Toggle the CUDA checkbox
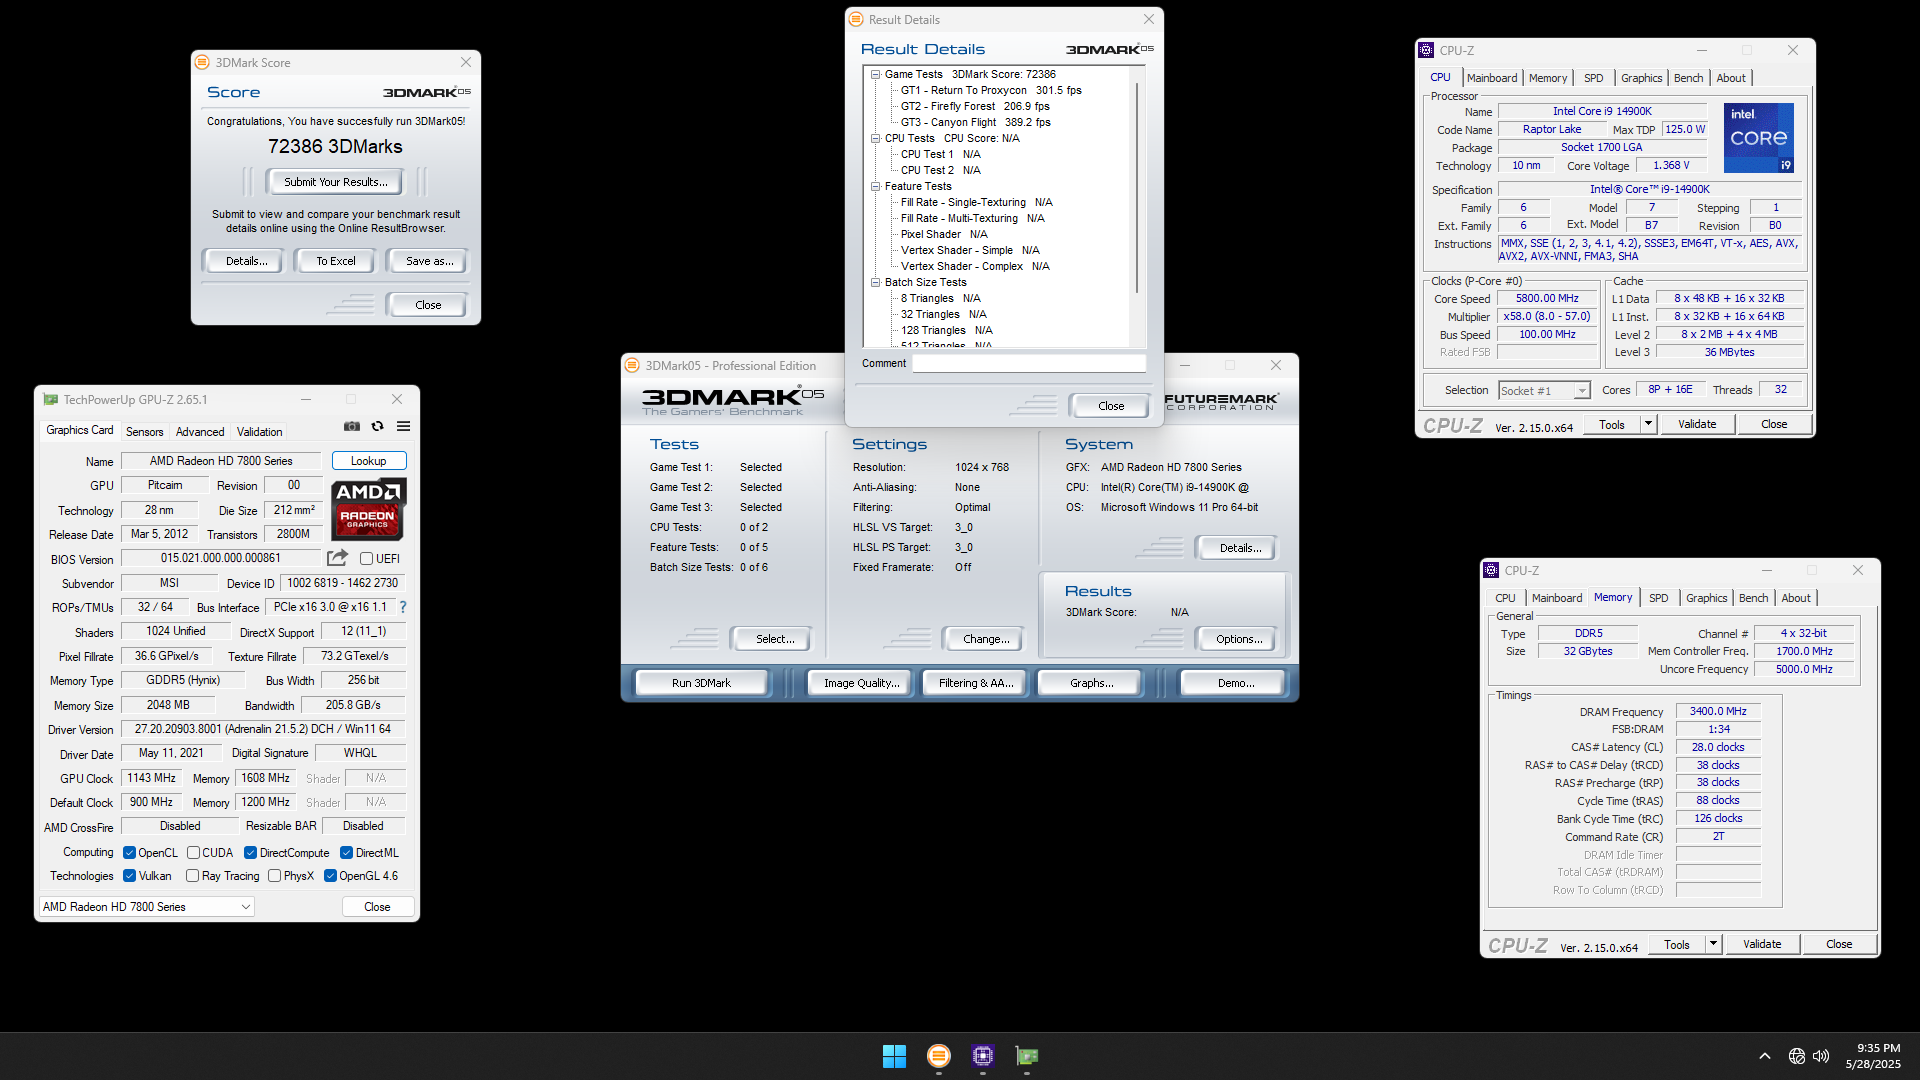 (193, 853)
